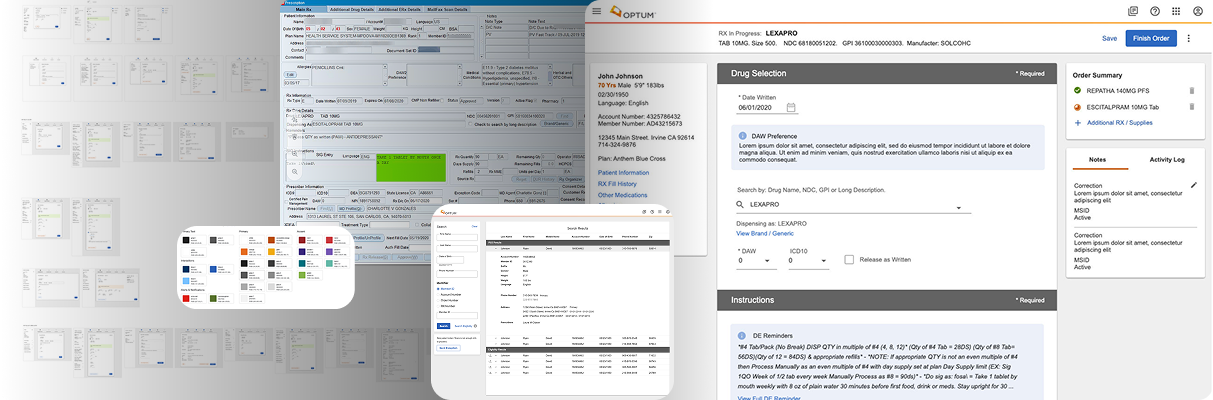
Task: Open the apps grid icon
Action: point(1176,11)
